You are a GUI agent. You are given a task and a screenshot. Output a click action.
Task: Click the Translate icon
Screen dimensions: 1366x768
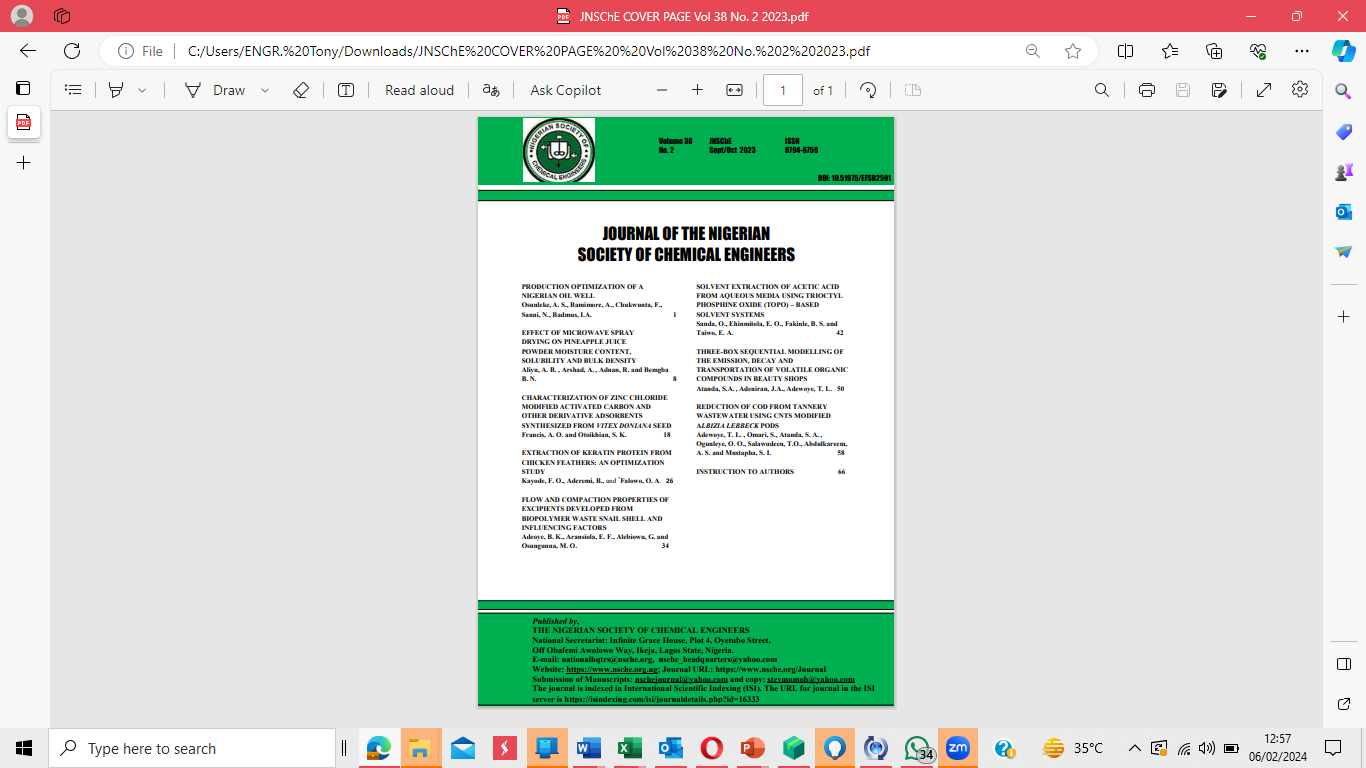(491, 90)
